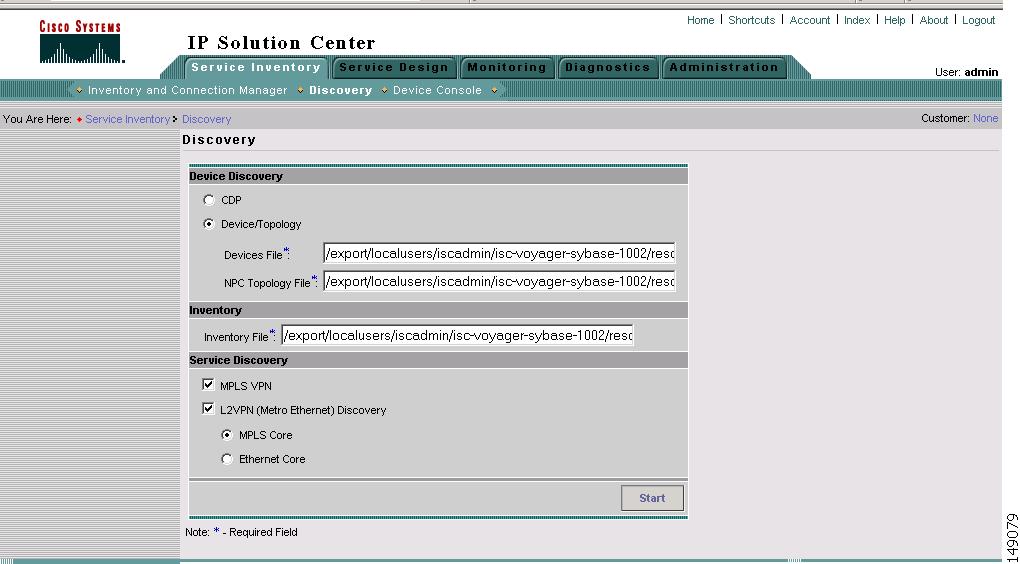Choose the MPLS Core radio button

click(x=227, y=435)
